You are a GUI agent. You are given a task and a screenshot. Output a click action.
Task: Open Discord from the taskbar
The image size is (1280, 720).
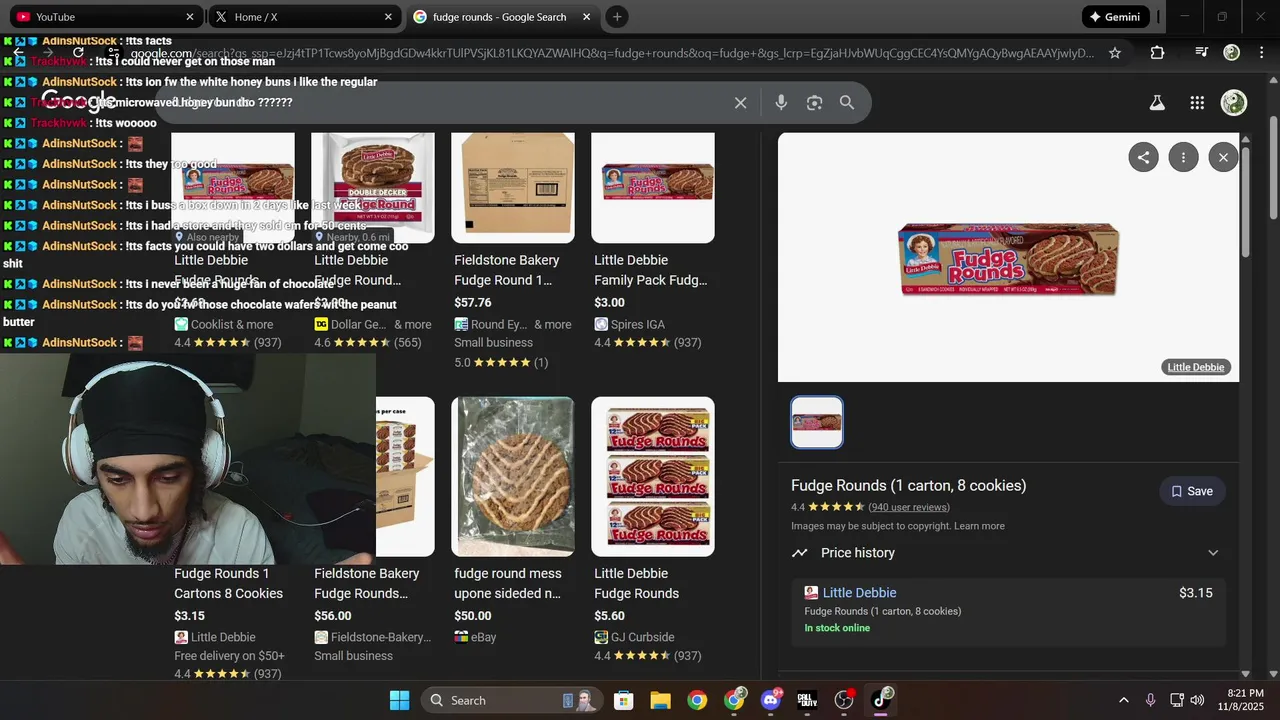(771, 700)
